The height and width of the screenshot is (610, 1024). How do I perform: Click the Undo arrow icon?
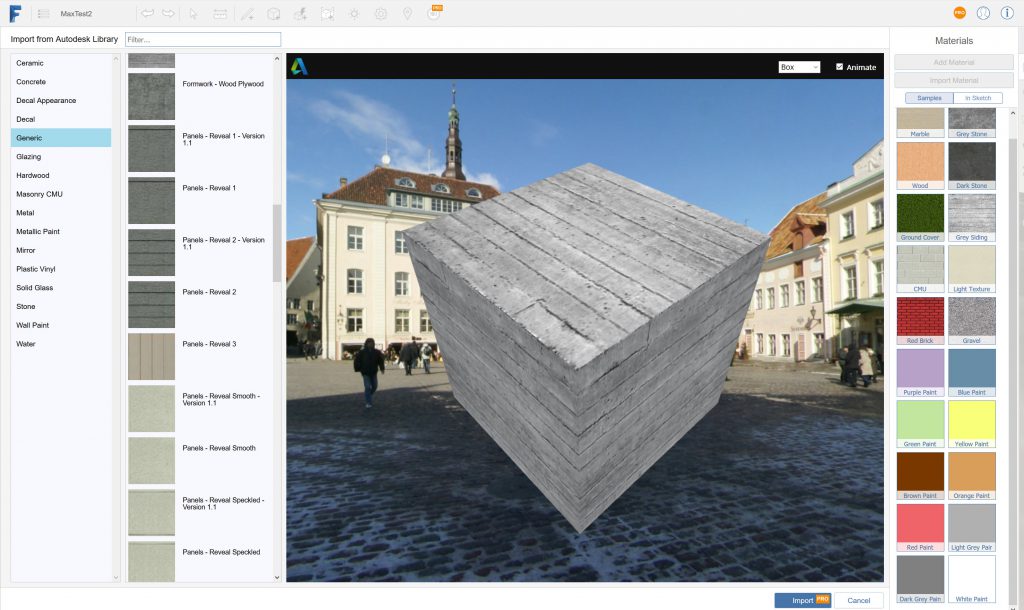click(147, 14)
